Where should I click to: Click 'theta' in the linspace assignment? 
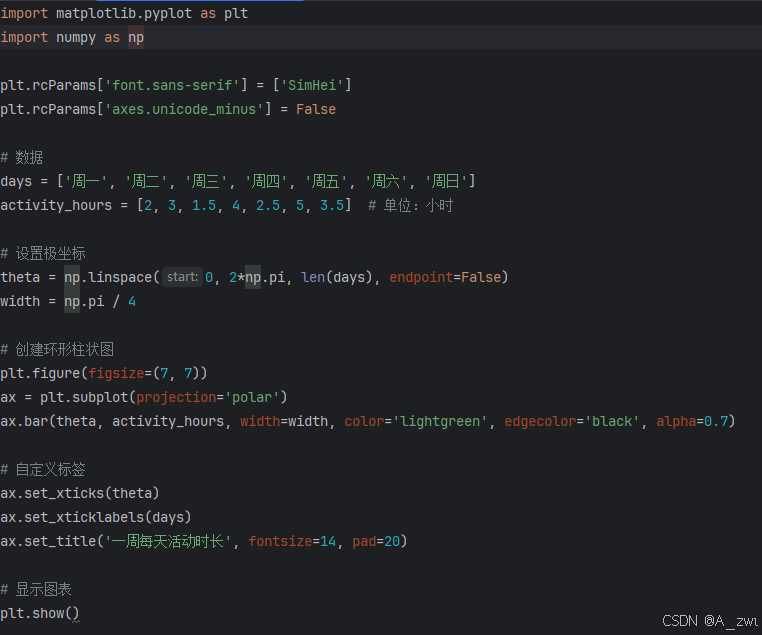point(20,277)
